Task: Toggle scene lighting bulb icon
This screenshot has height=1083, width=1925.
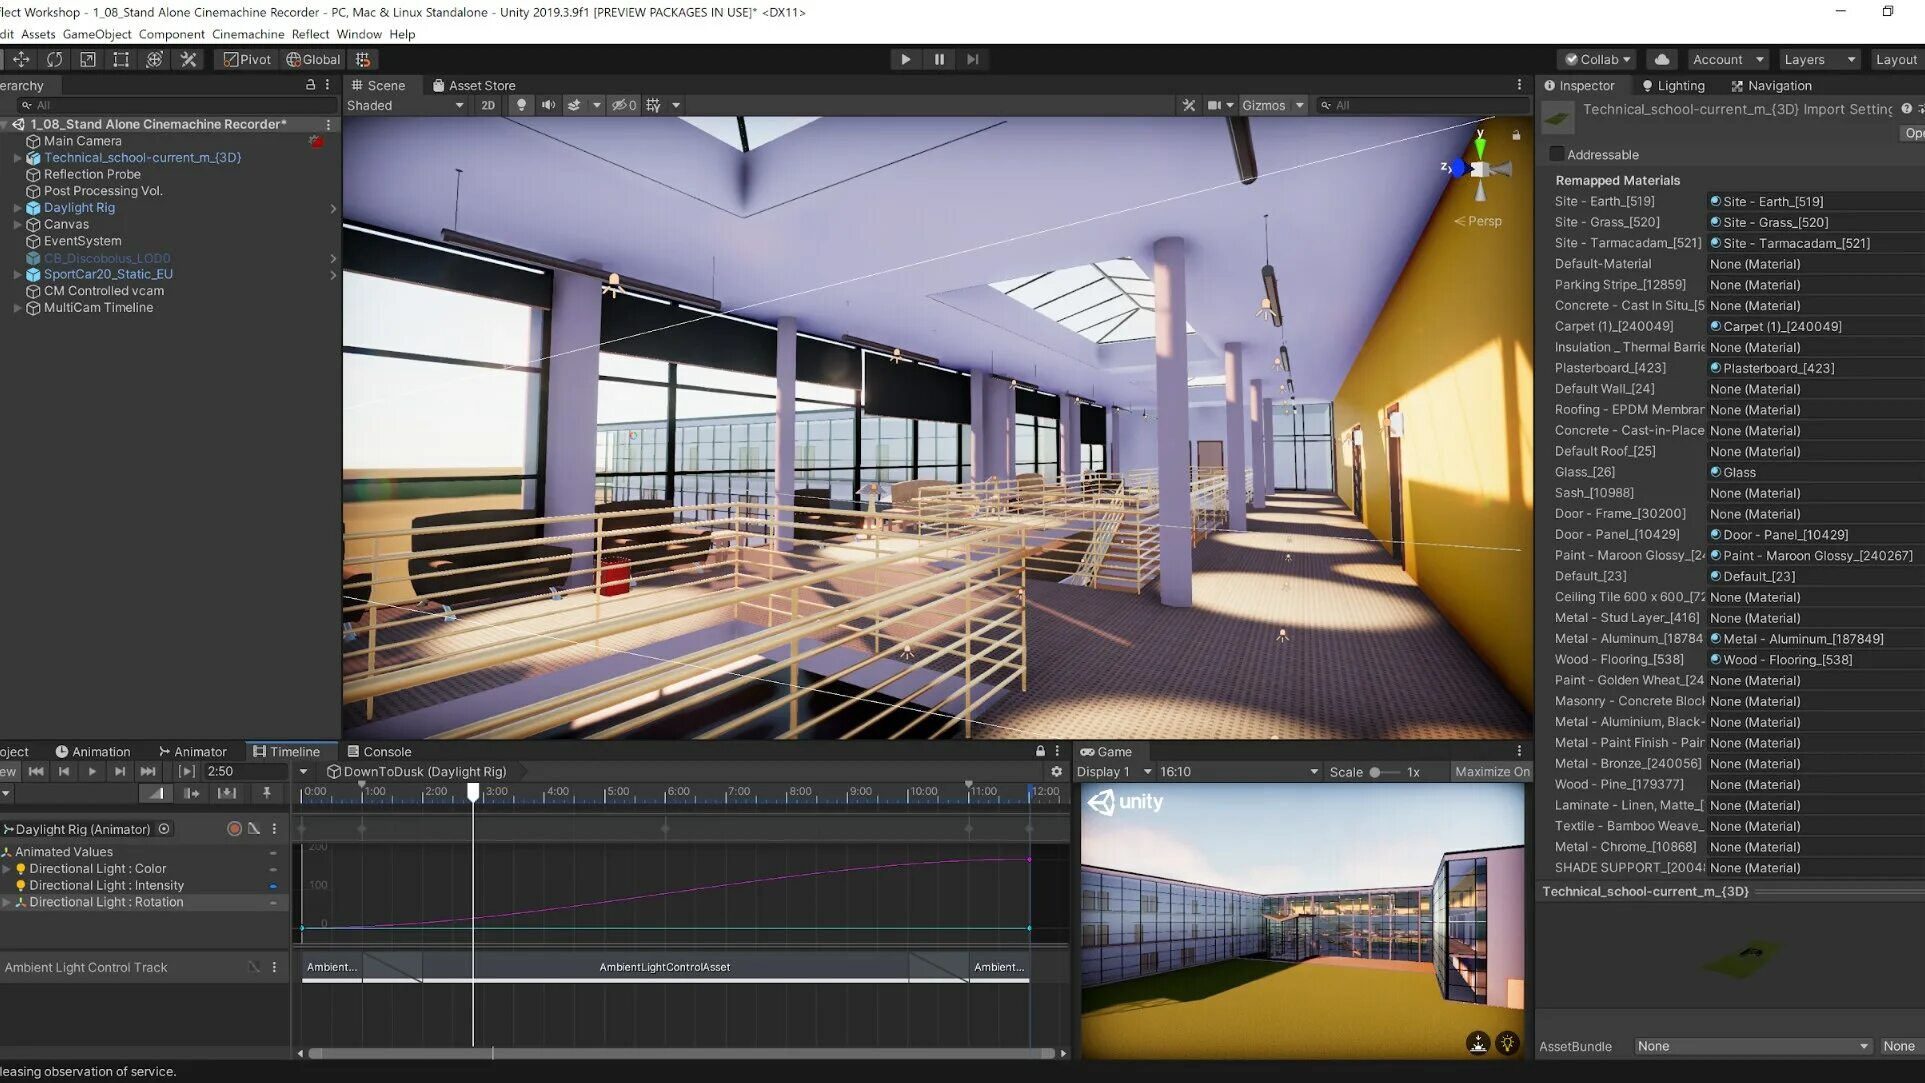Action: pyautogui.click(x=521, y=105)
